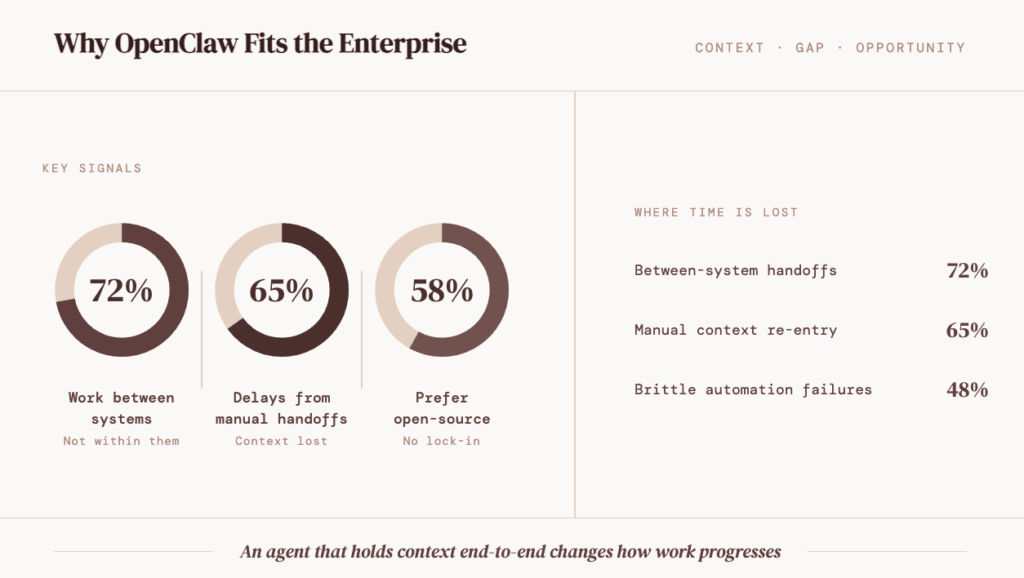This screenshot has width=1024, height=578.
Task: Click the WHERE TIME IS LOST heading
Action: tap(716, 212)
